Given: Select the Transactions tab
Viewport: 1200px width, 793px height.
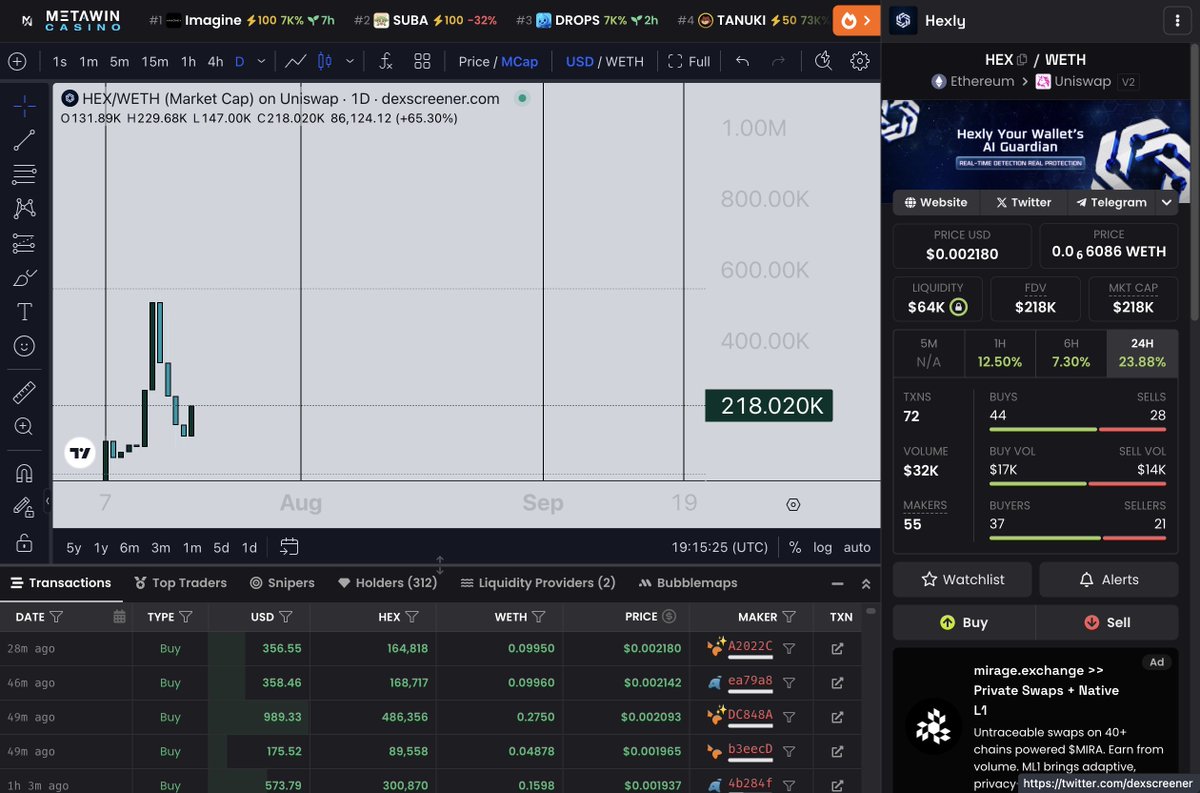Looking at the screenshot, I should pyautogui.click(x=61, y=583).
